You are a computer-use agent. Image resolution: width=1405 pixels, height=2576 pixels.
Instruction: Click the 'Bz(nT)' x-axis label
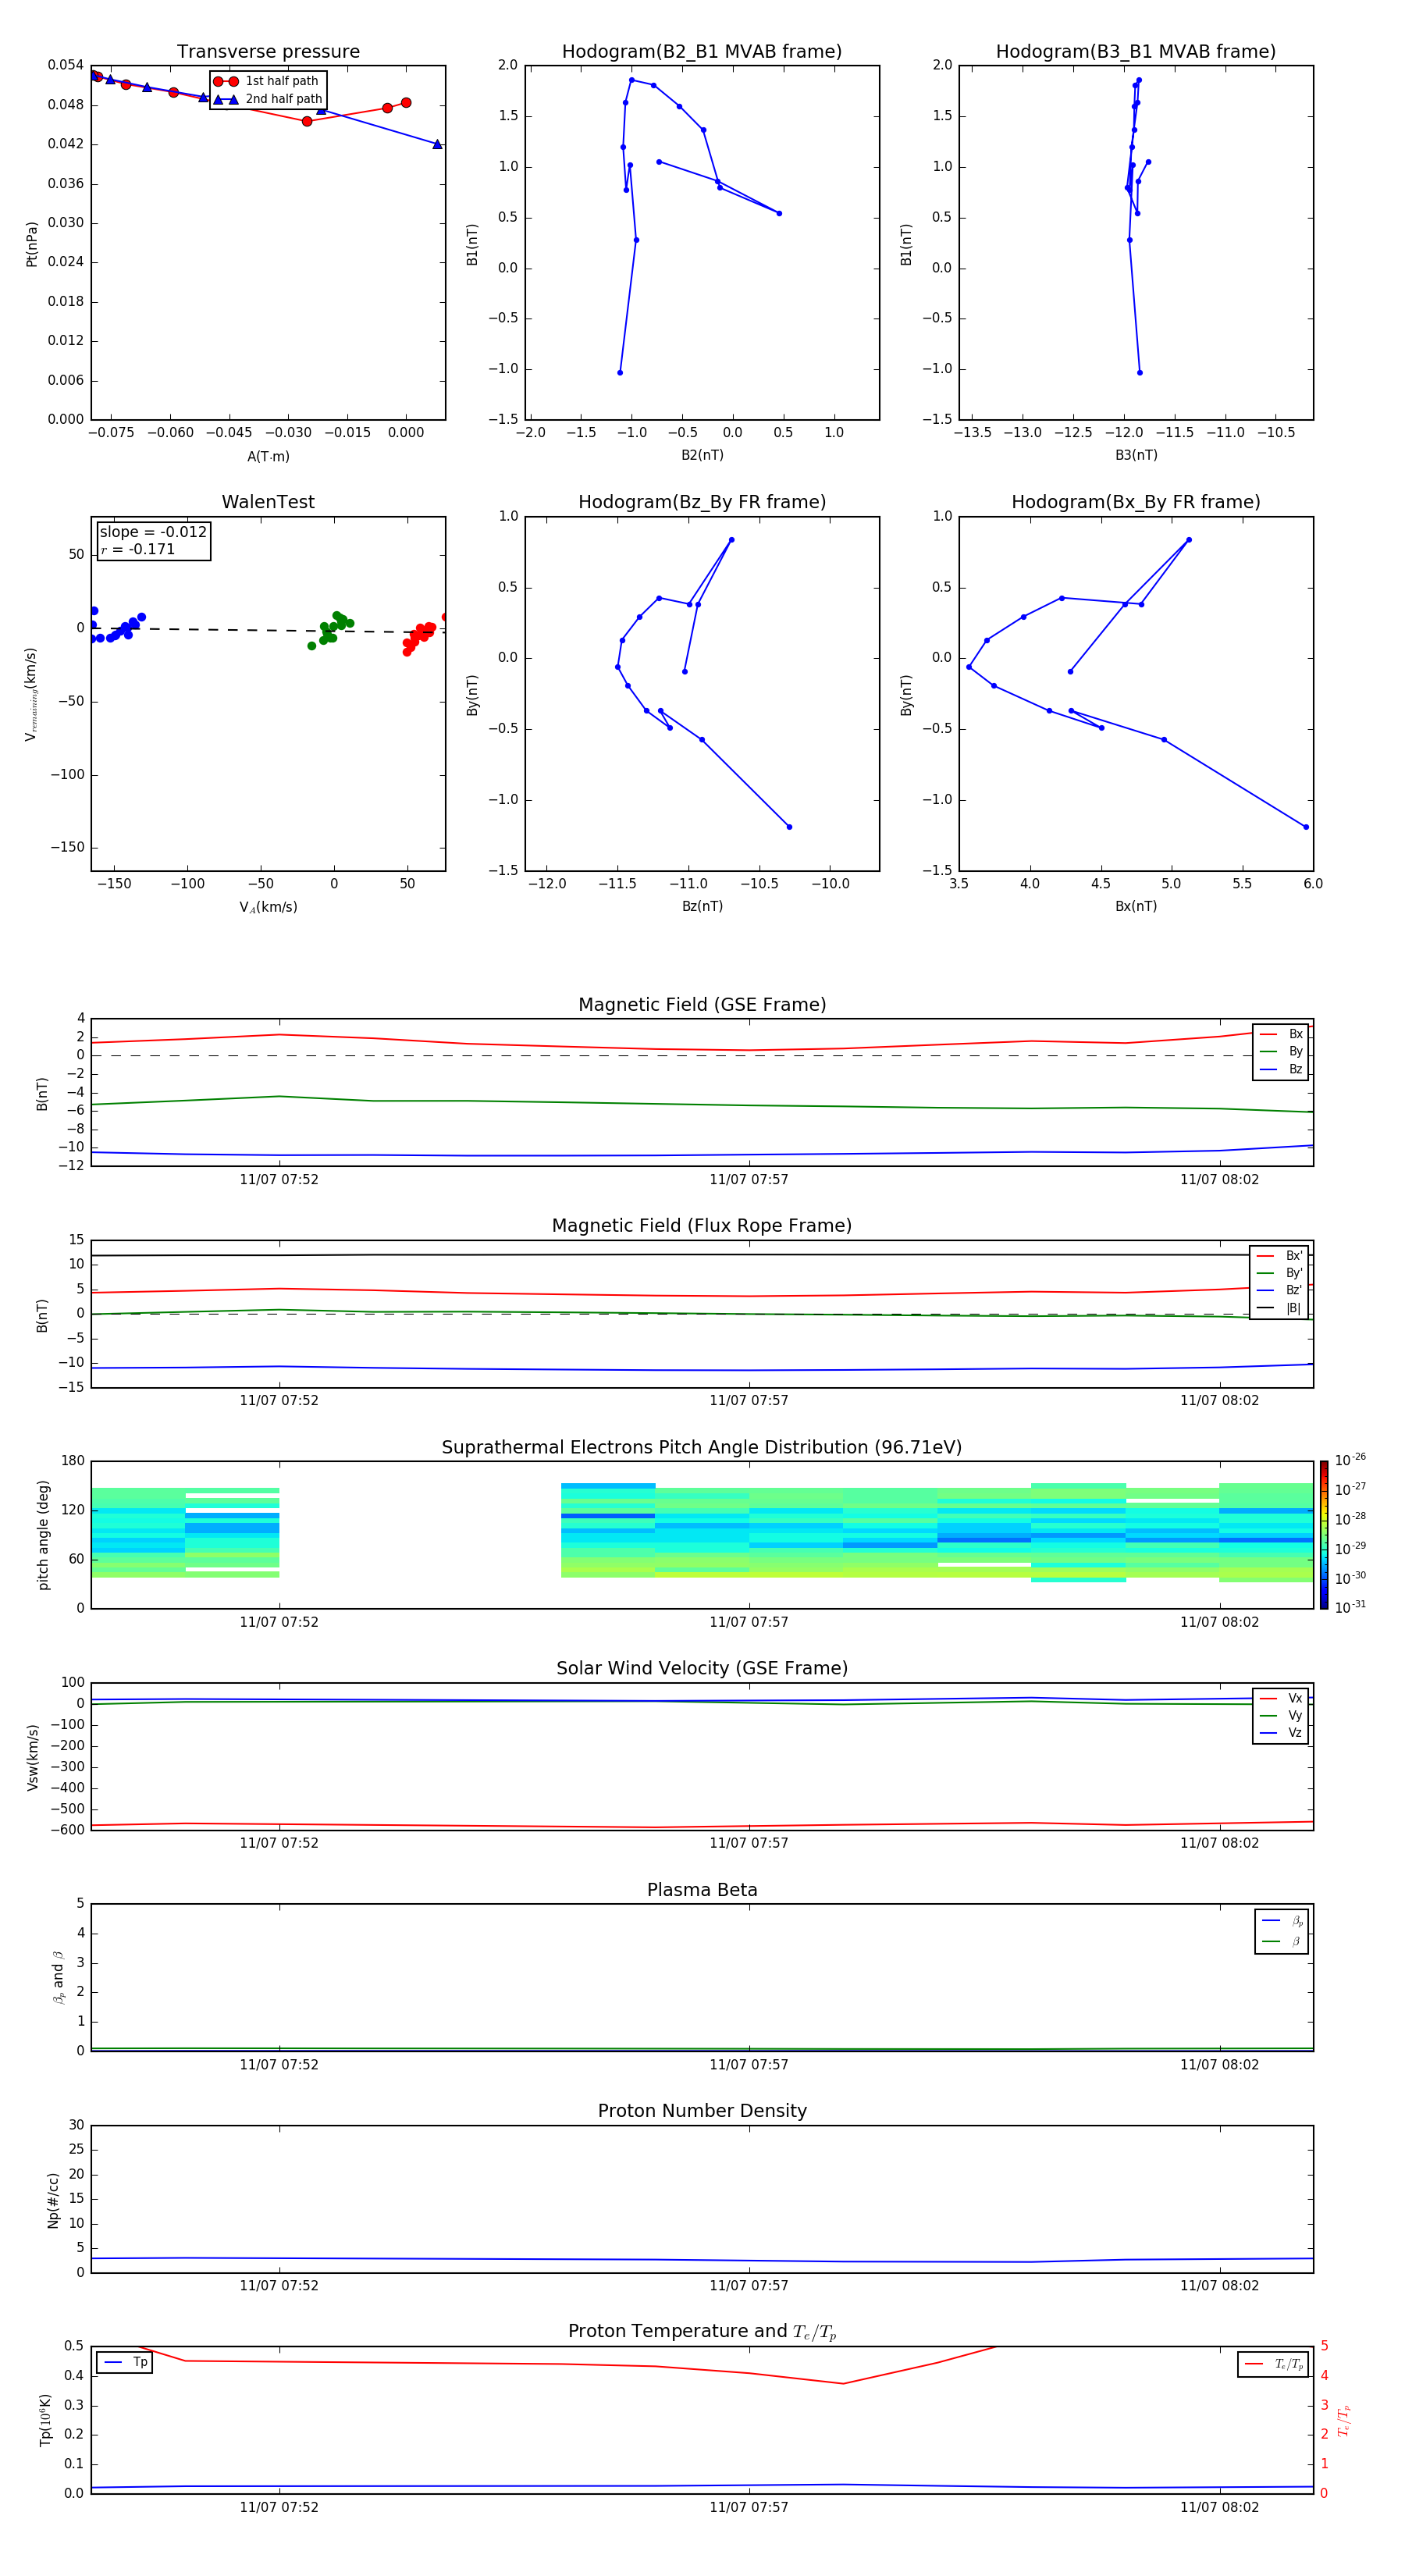point(702,907)
